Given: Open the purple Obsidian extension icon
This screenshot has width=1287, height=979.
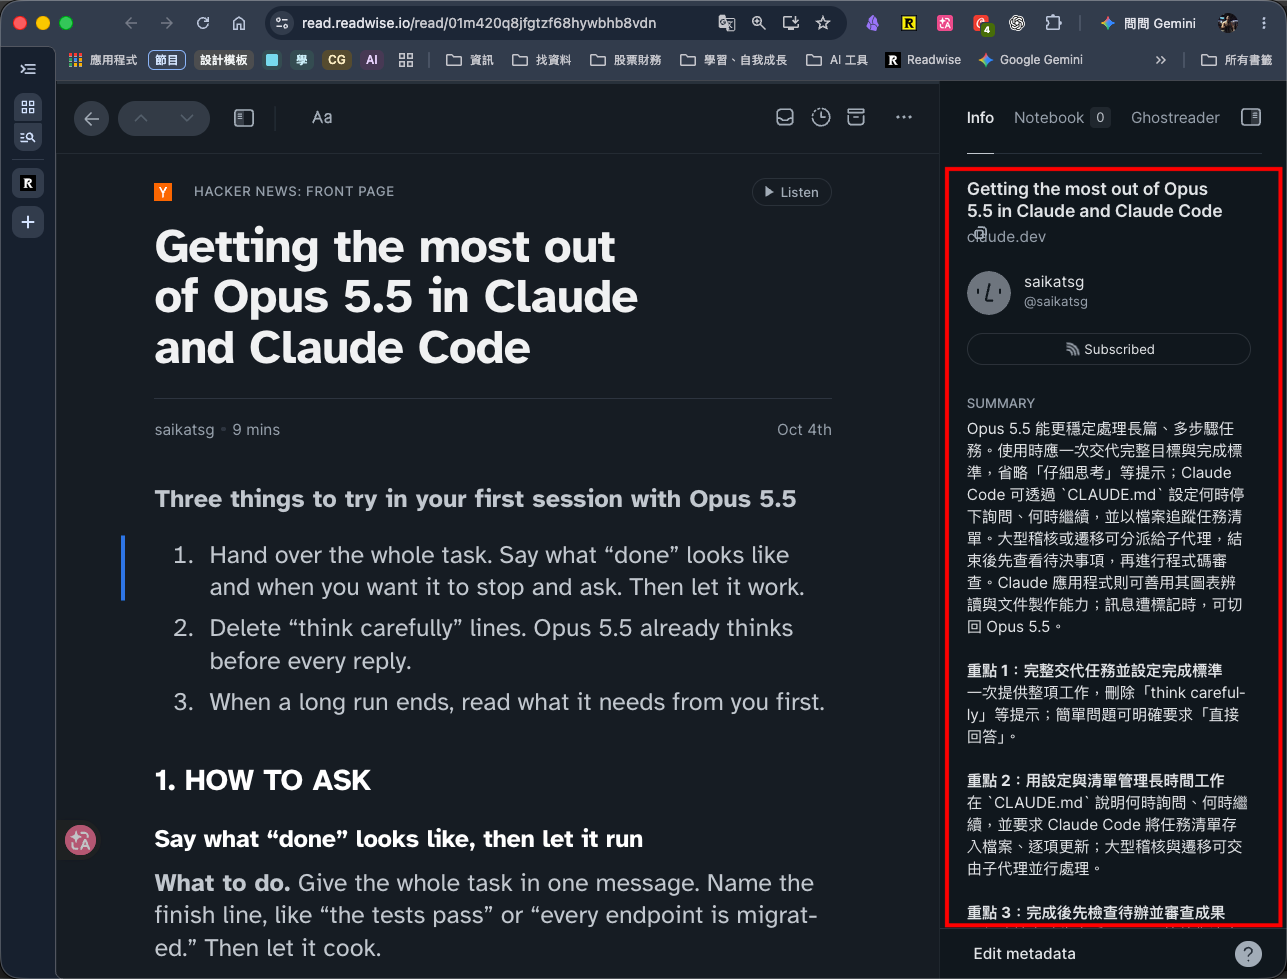Looking at the screenshot, I should point(873,23).
